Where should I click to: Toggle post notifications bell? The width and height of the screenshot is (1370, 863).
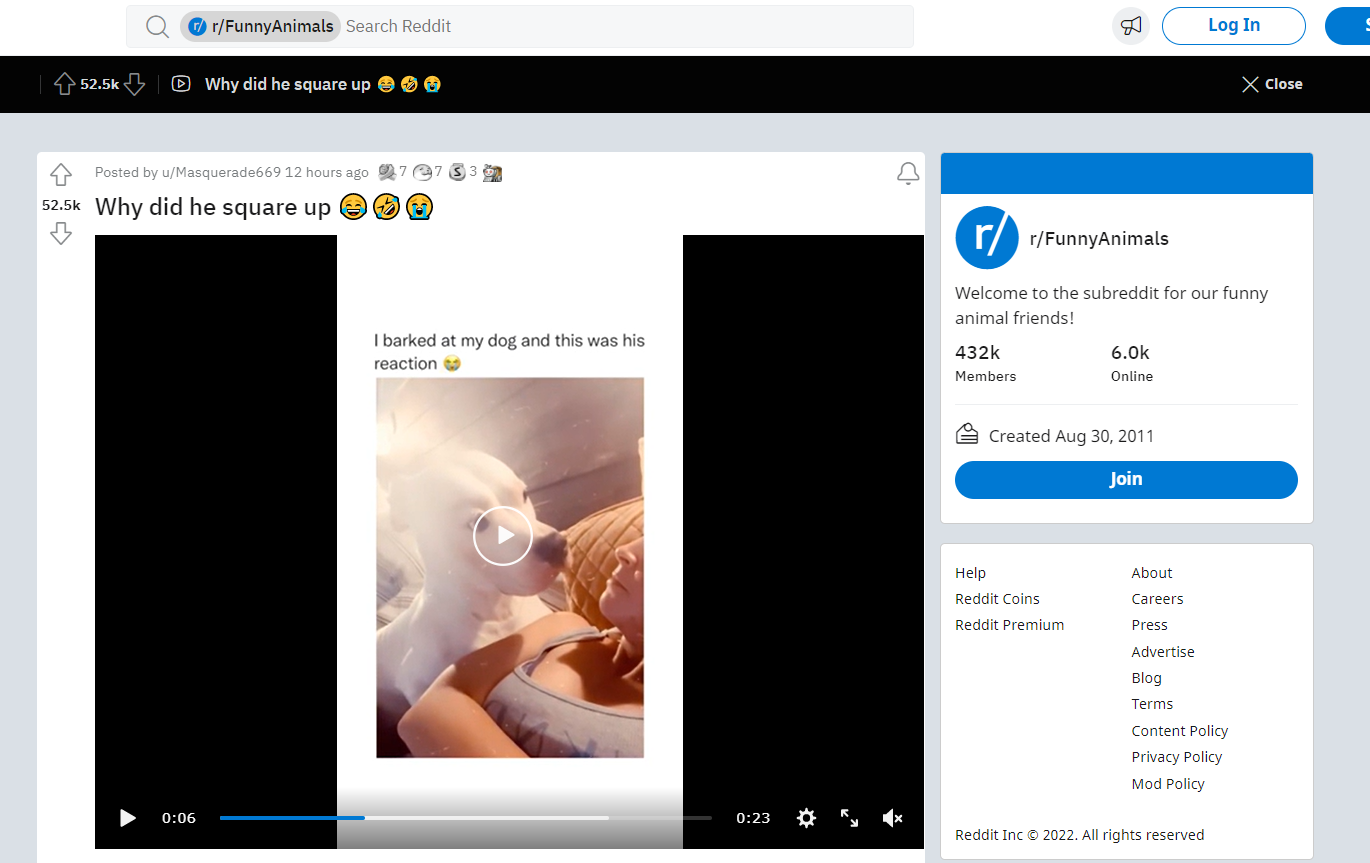(908, 174)
